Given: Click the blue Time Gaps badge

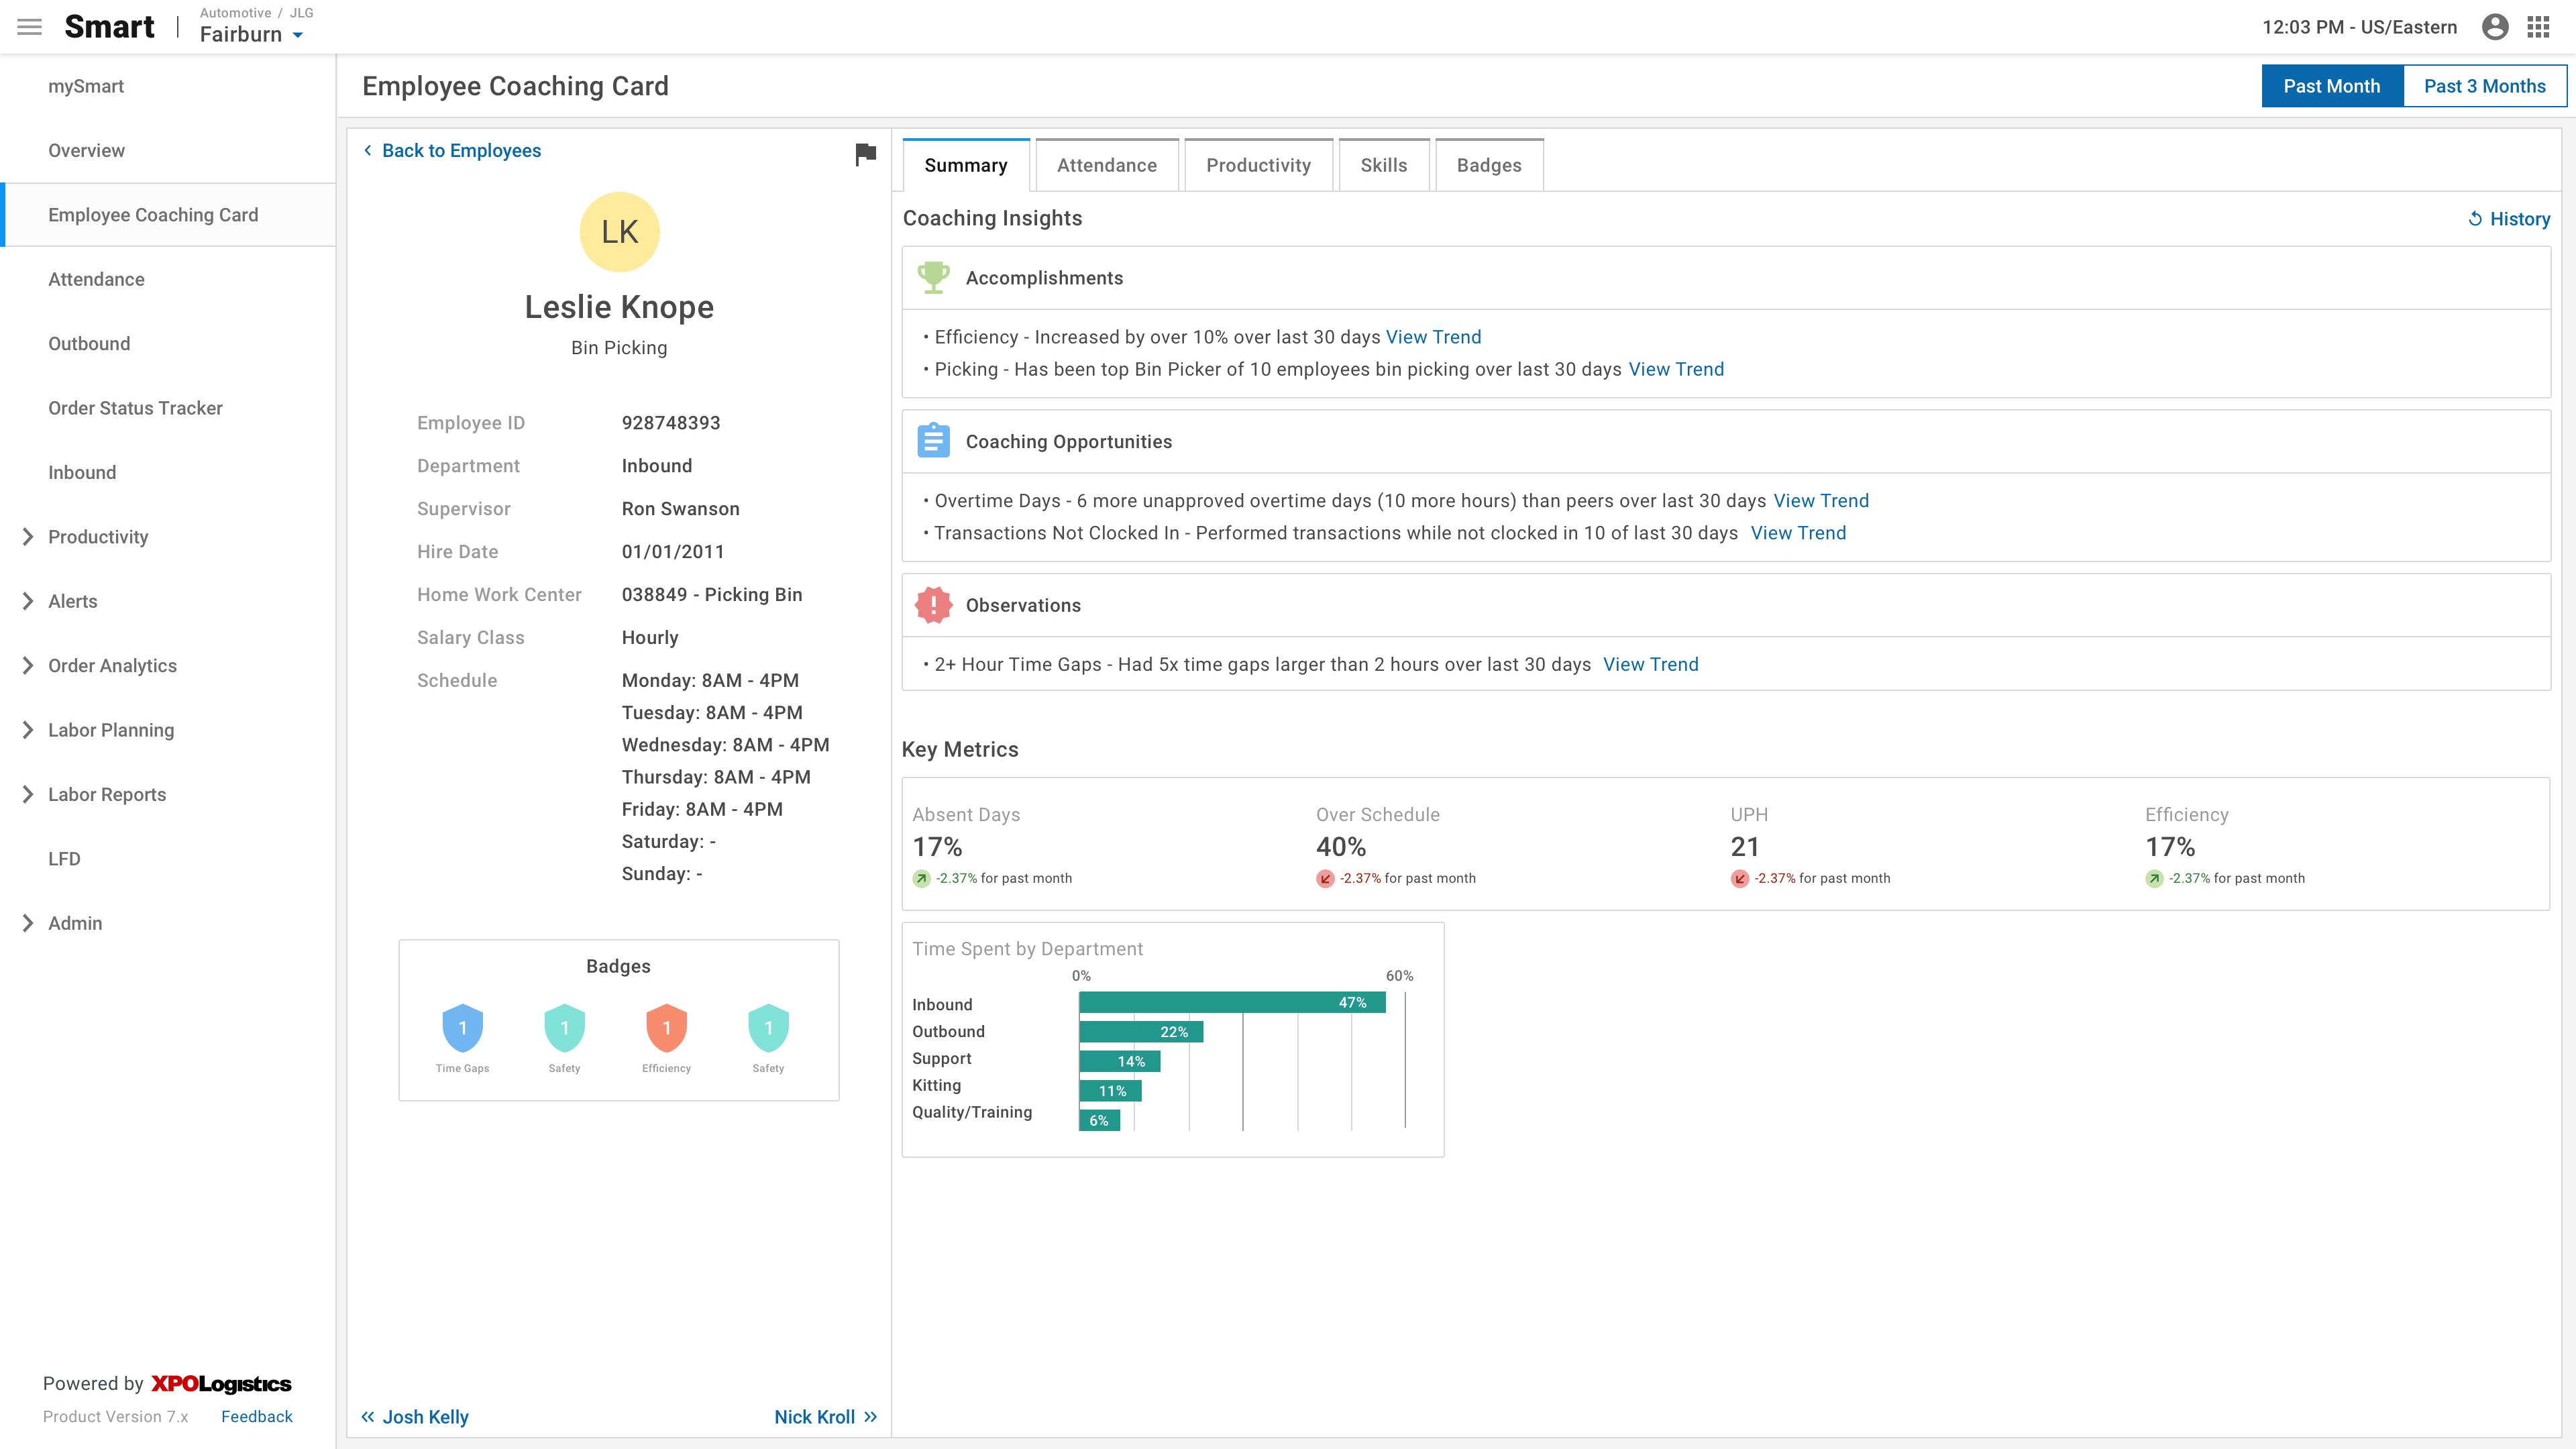Looking at the screenshot, I should pos(462,1028).
